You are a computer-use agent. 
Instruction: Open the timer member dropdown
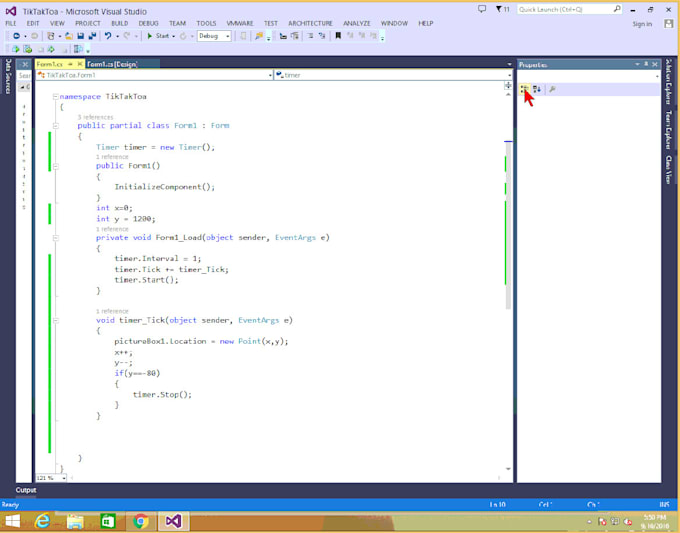point(393,75)
